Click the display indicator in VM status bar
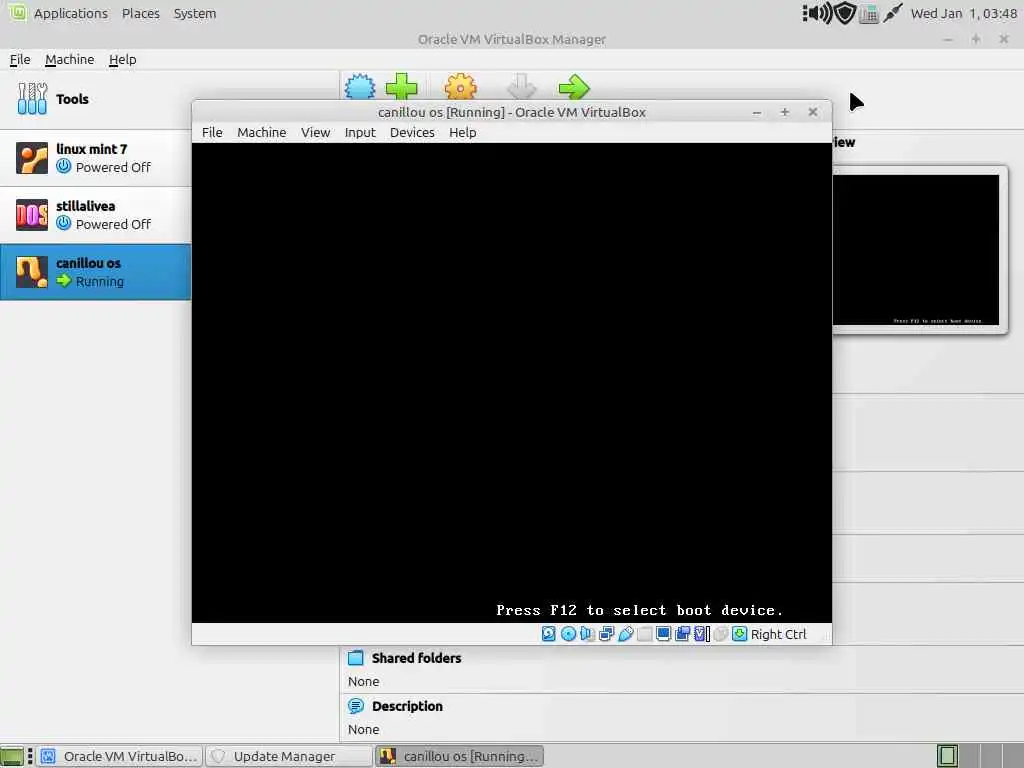Screen dimensions: 1024x768 tap(664, 633)
